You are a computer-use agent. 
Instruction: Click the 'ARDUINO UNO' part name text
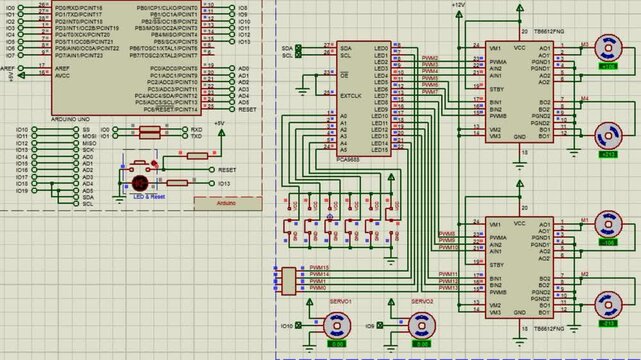click(70, 119)
